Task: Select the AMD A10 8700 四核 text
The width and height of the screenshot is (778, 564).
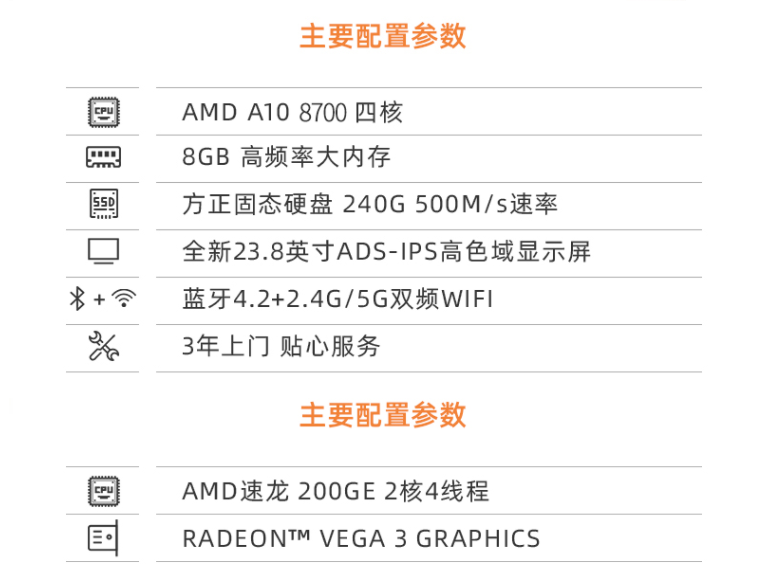Action: click(292, 112)
